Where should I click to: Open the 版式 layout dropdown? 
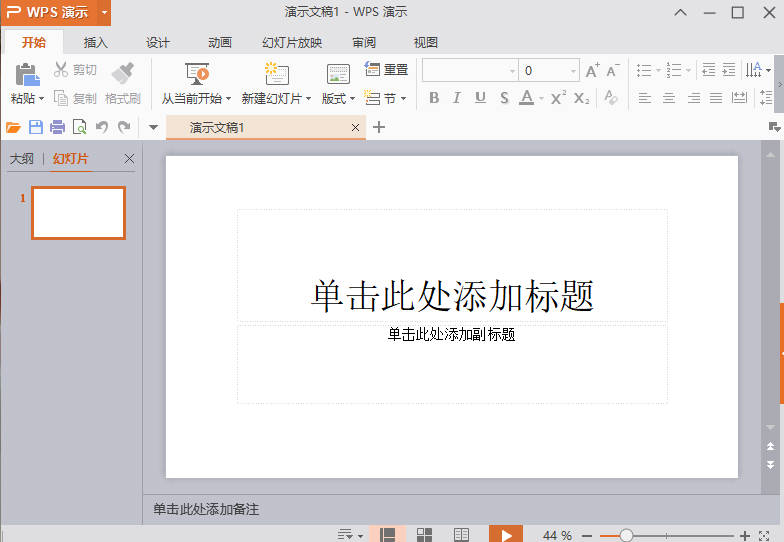tap(338, 99)
